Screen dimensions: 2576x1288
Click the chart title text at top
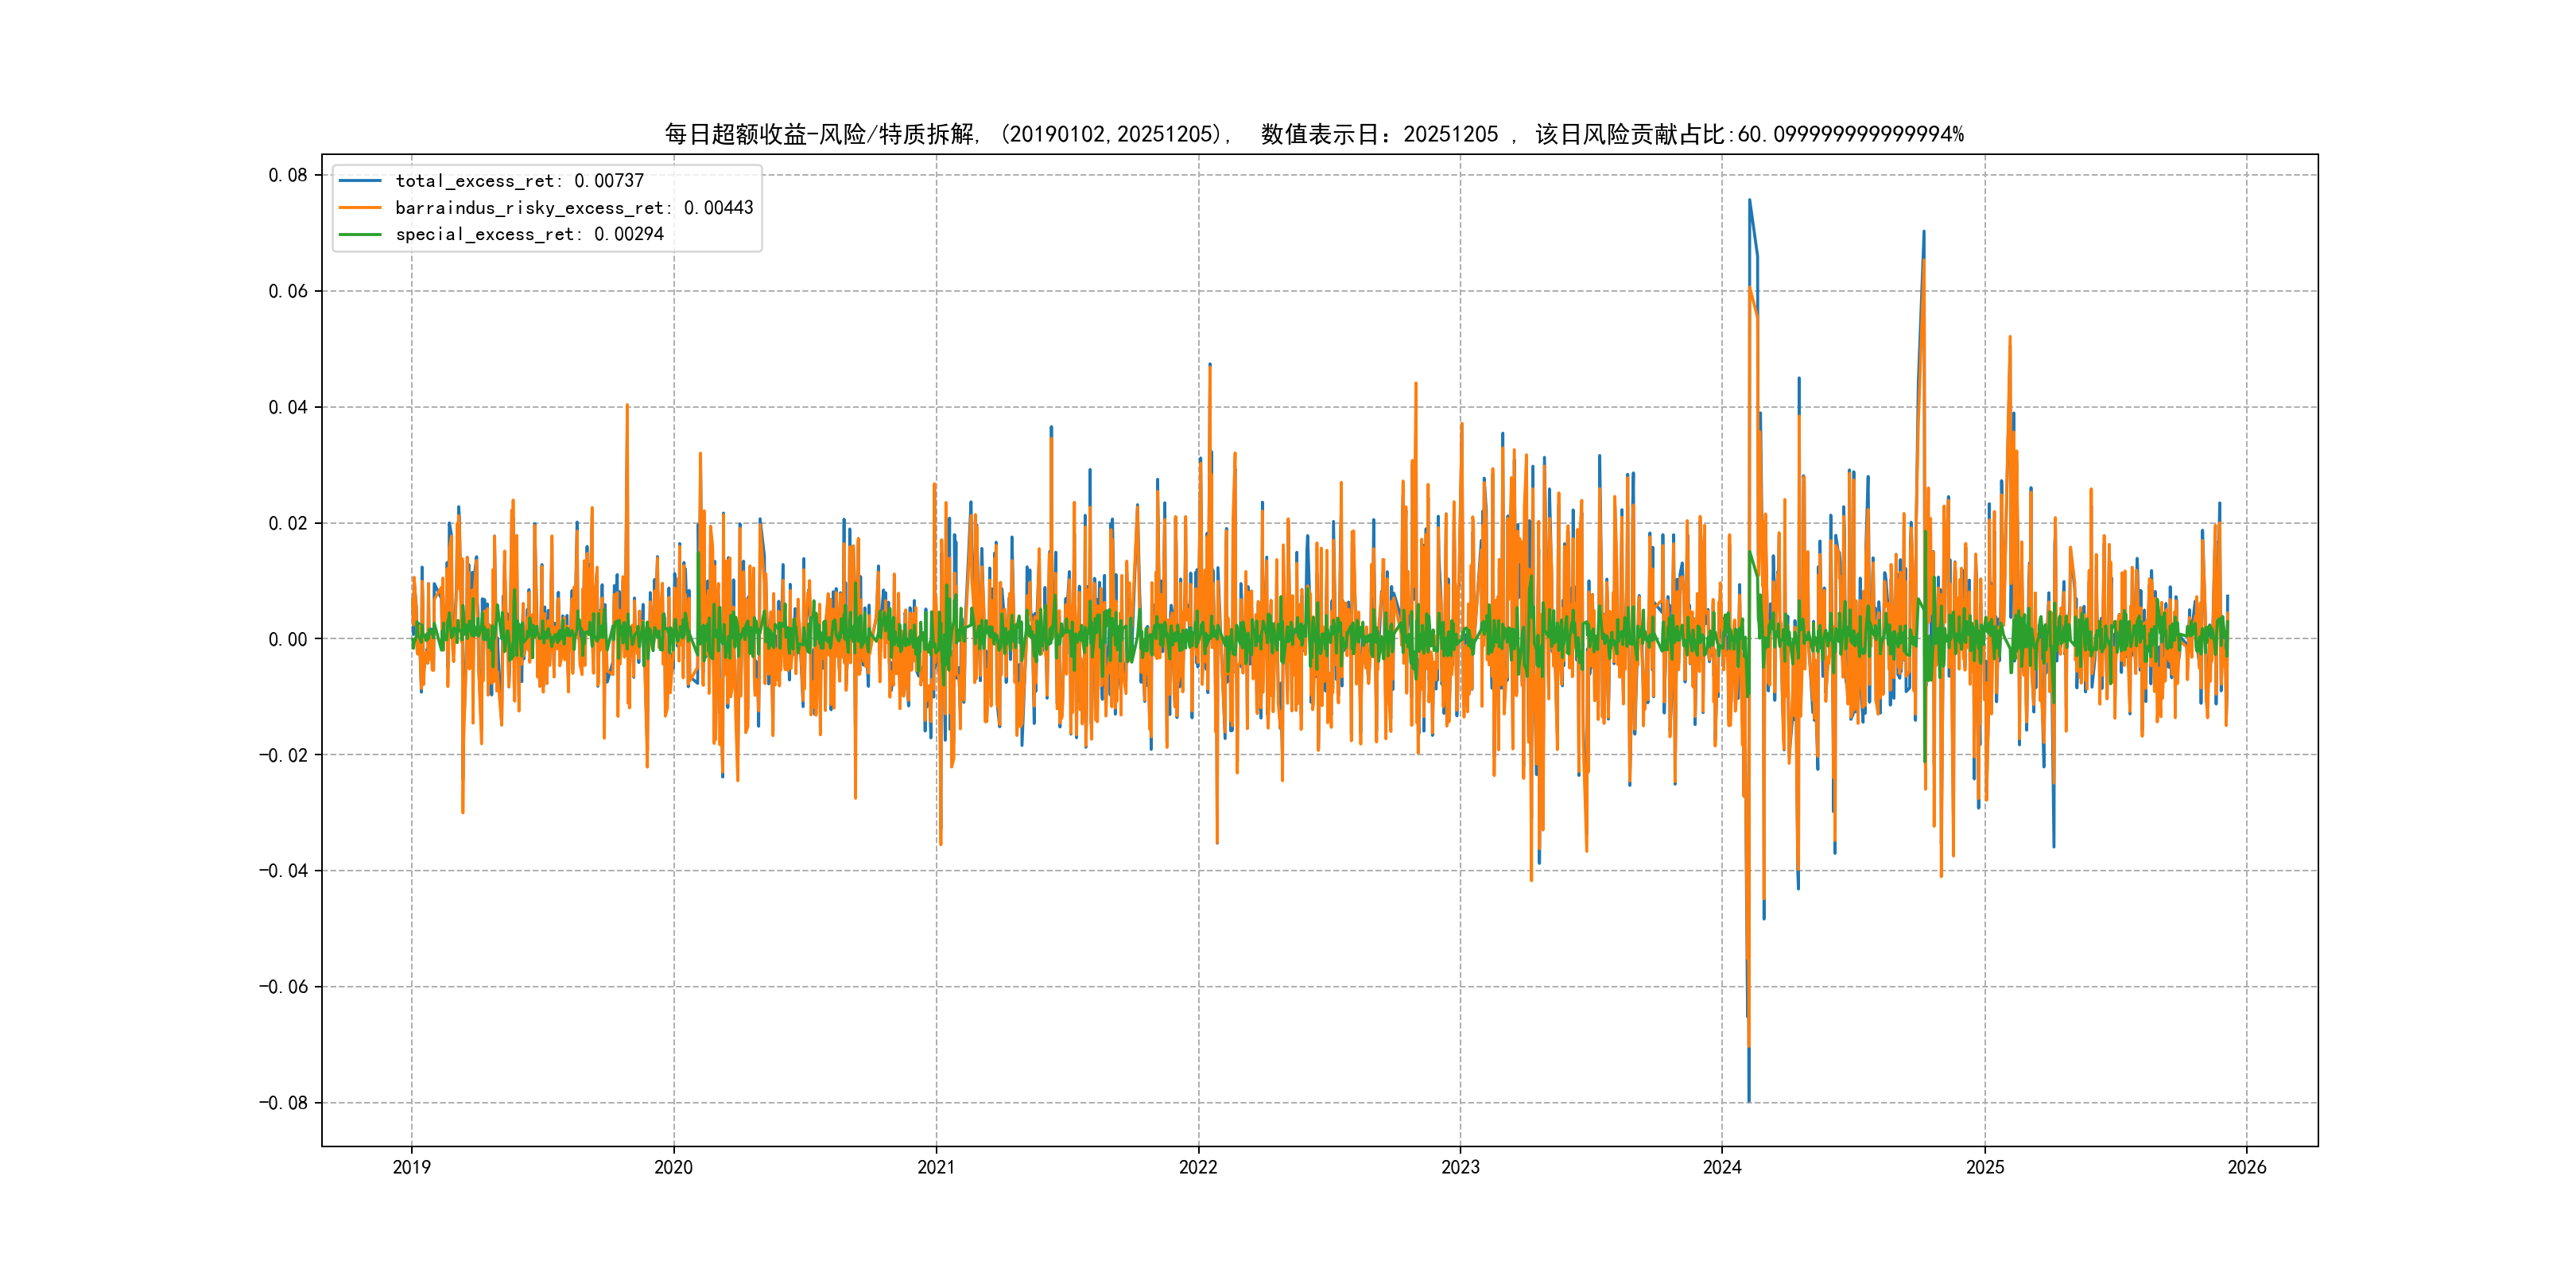pyautogui.click(x=1314, y=134)
